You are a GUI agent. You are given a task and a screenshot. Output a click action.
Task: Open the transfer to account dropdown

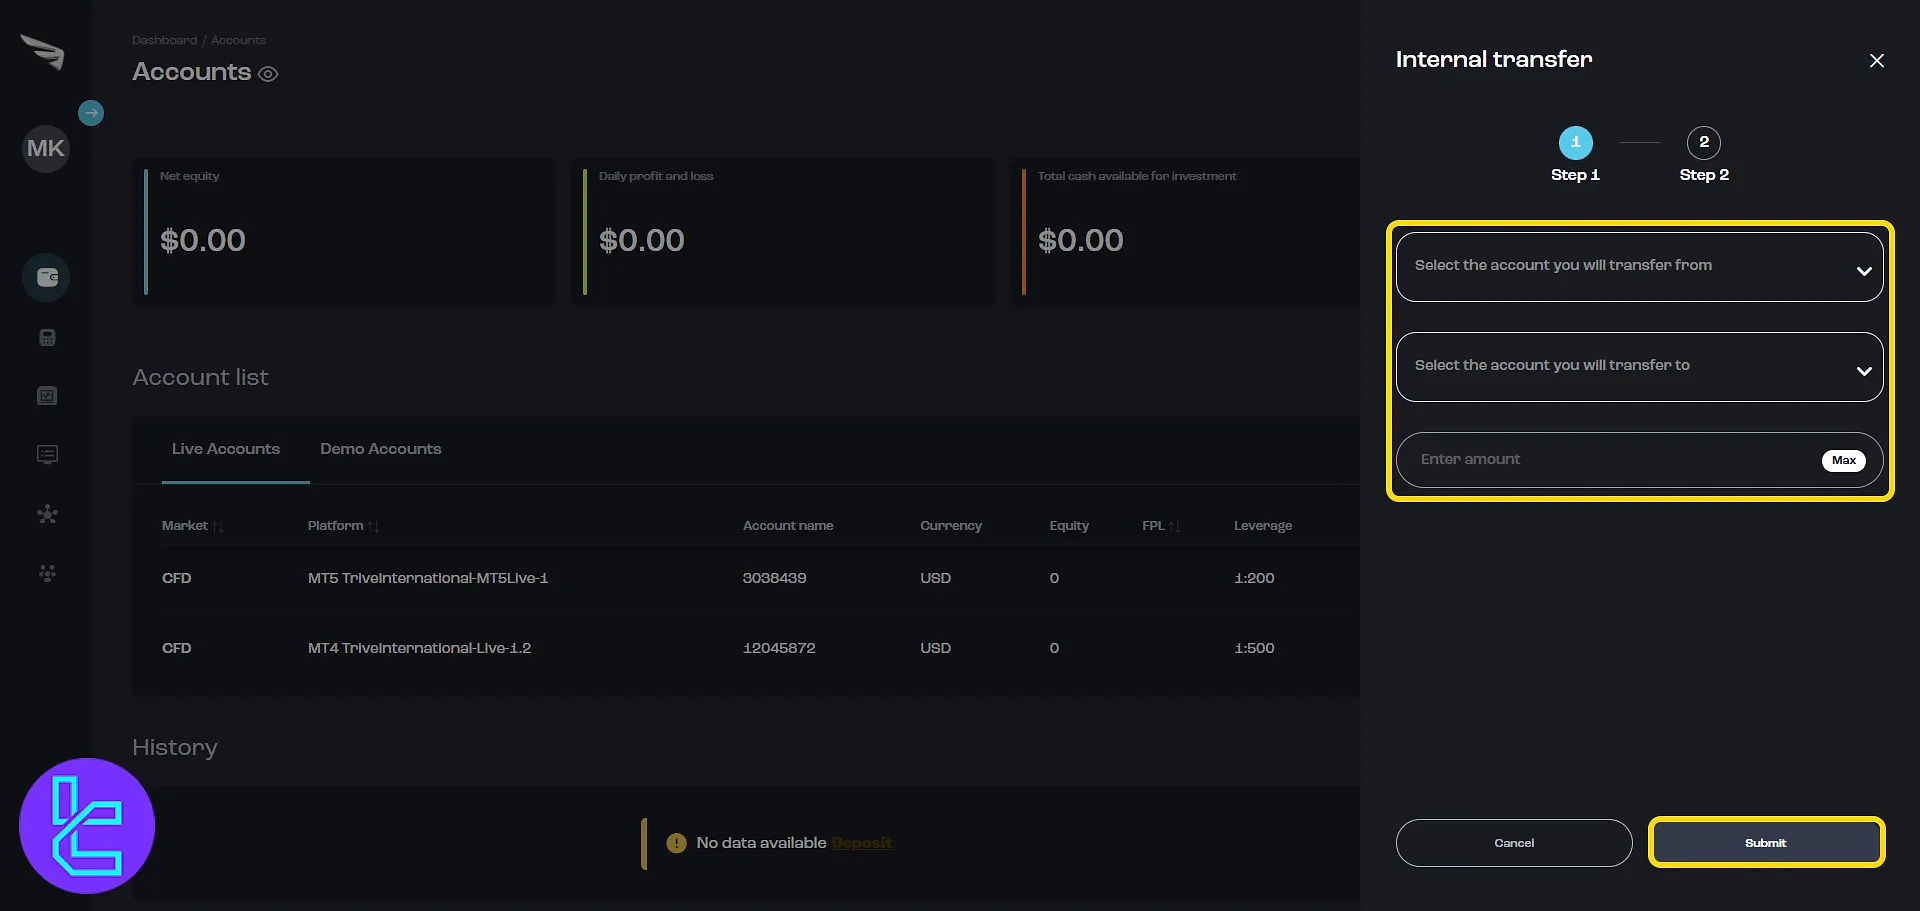click(x=1640, y=367)
